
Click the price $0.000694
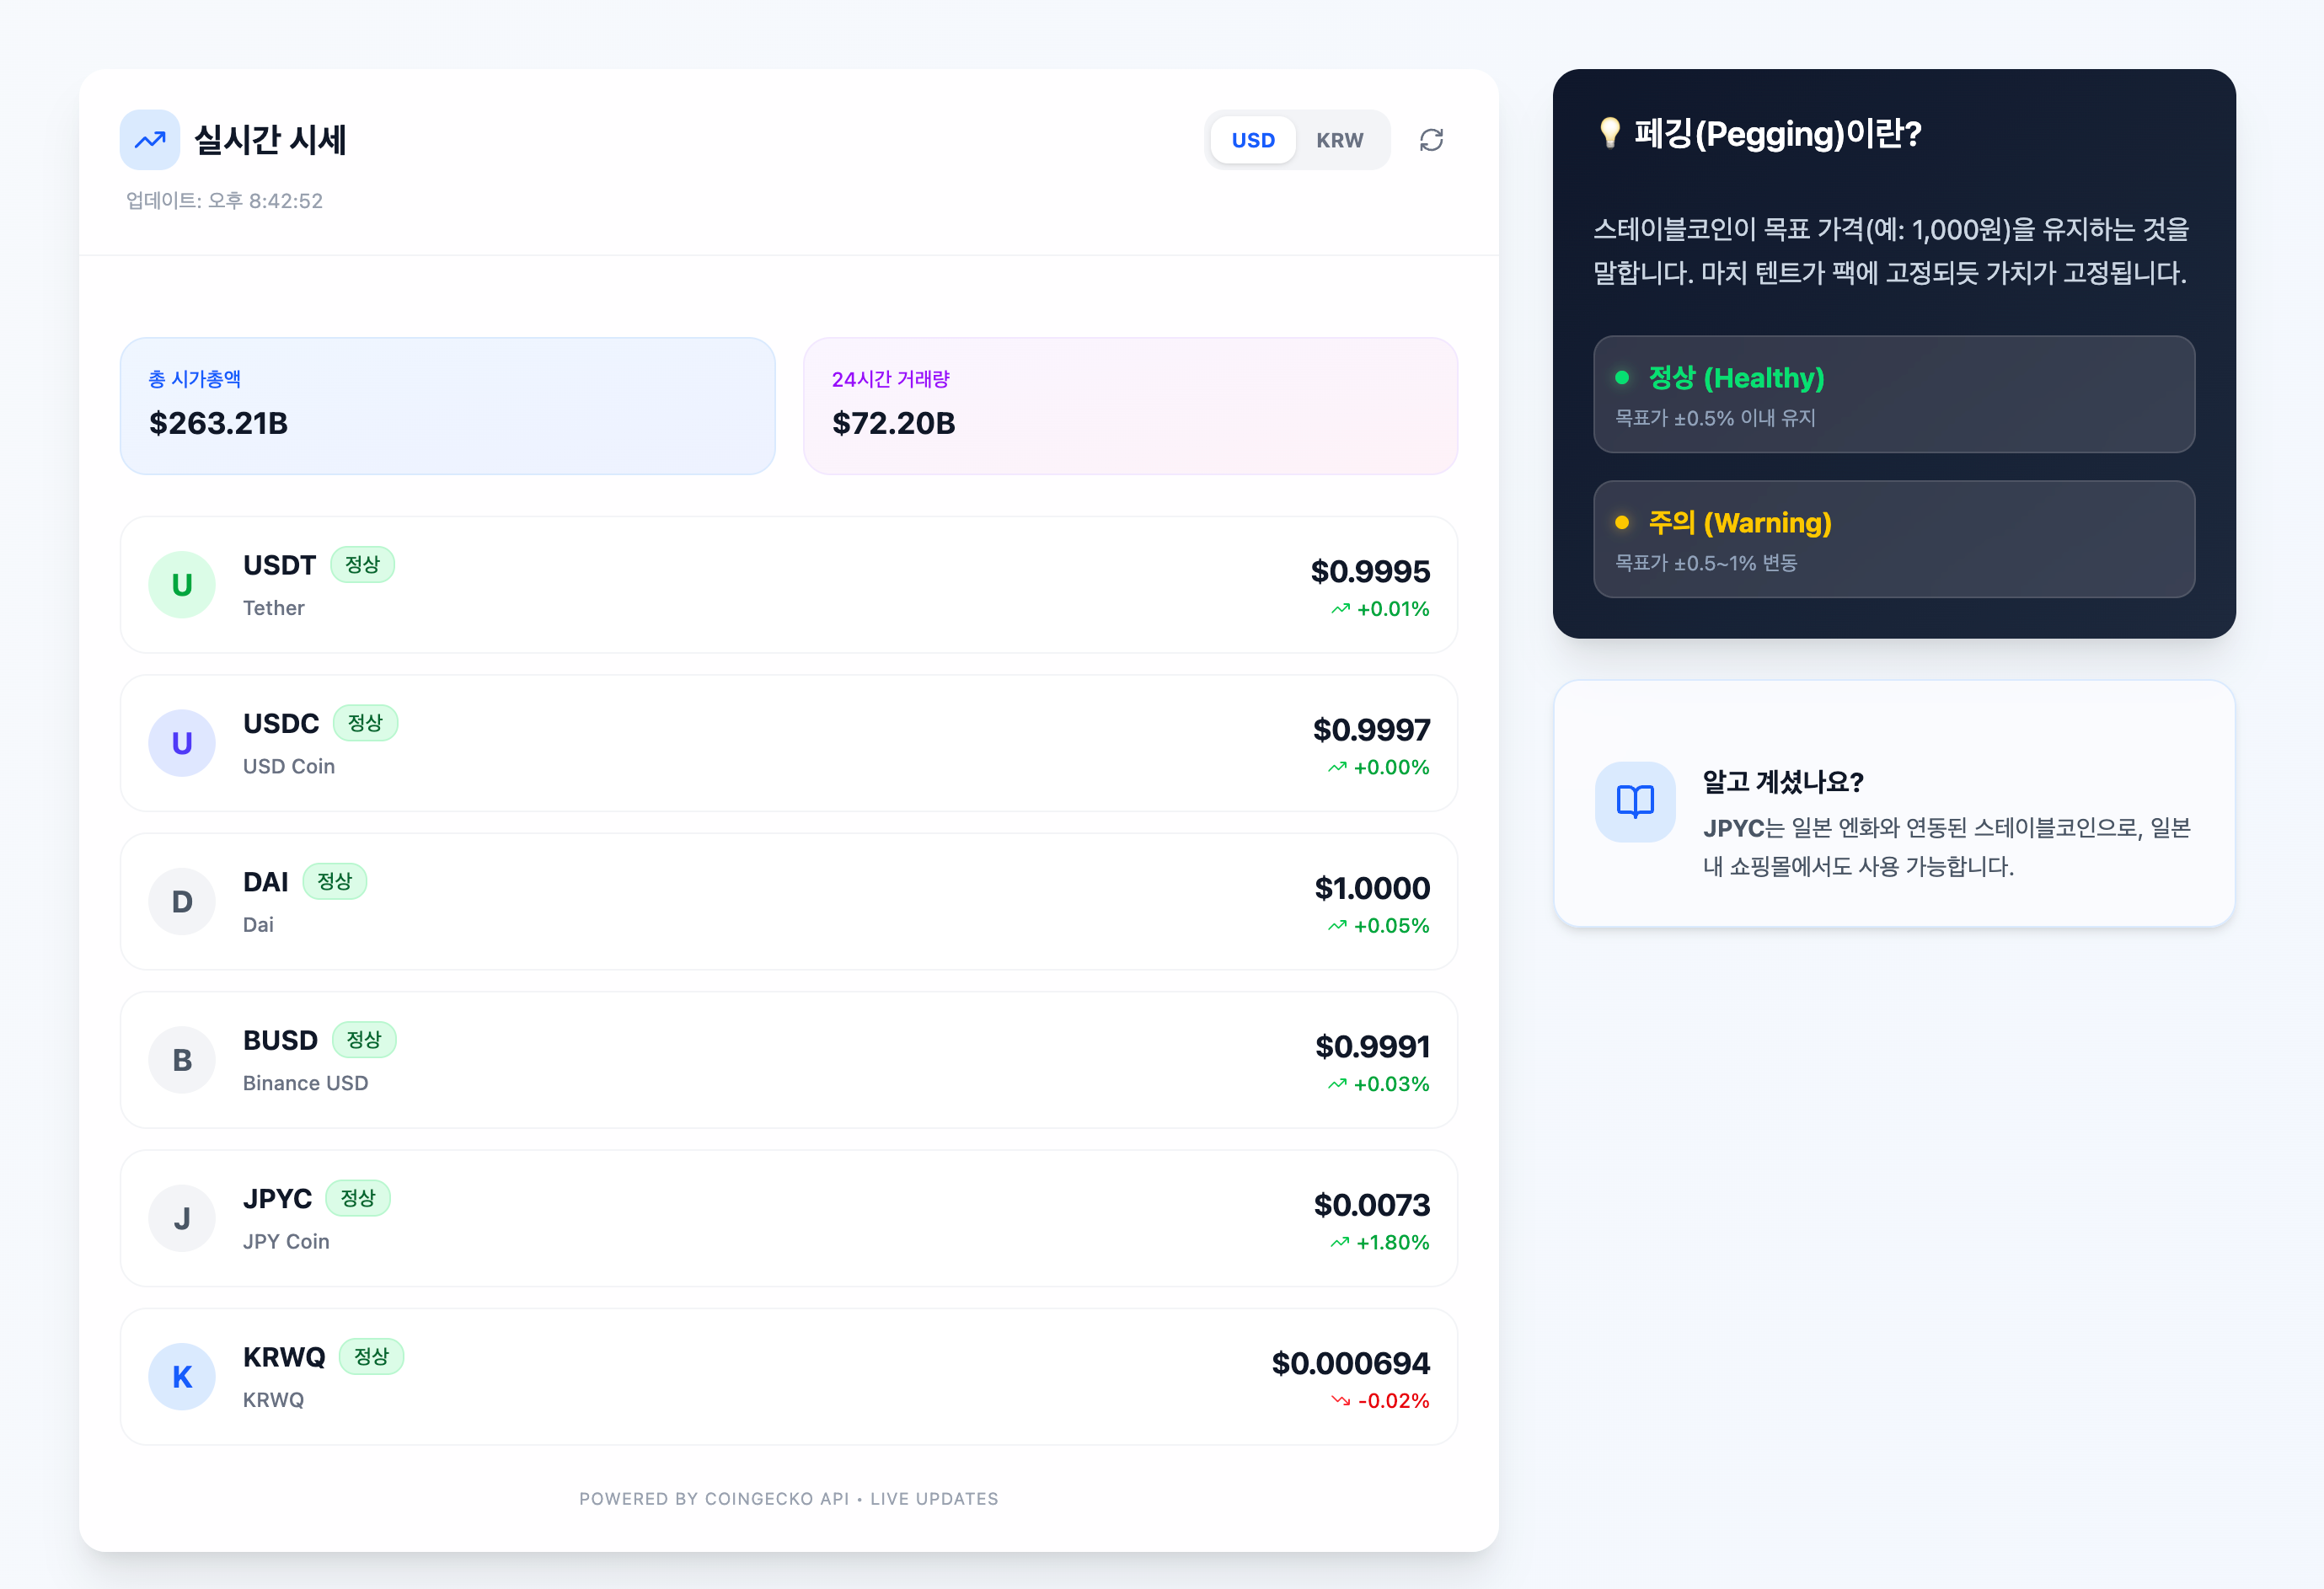click(x=1350, y=1363)
